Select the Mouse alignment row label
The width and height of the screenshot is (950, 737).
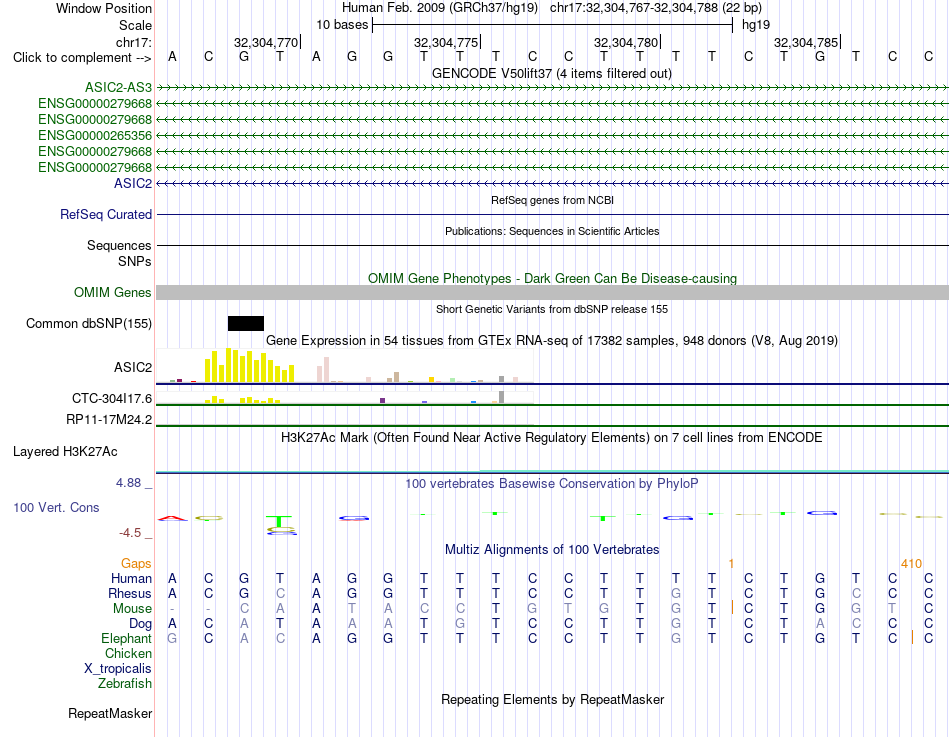coord(132,609)
